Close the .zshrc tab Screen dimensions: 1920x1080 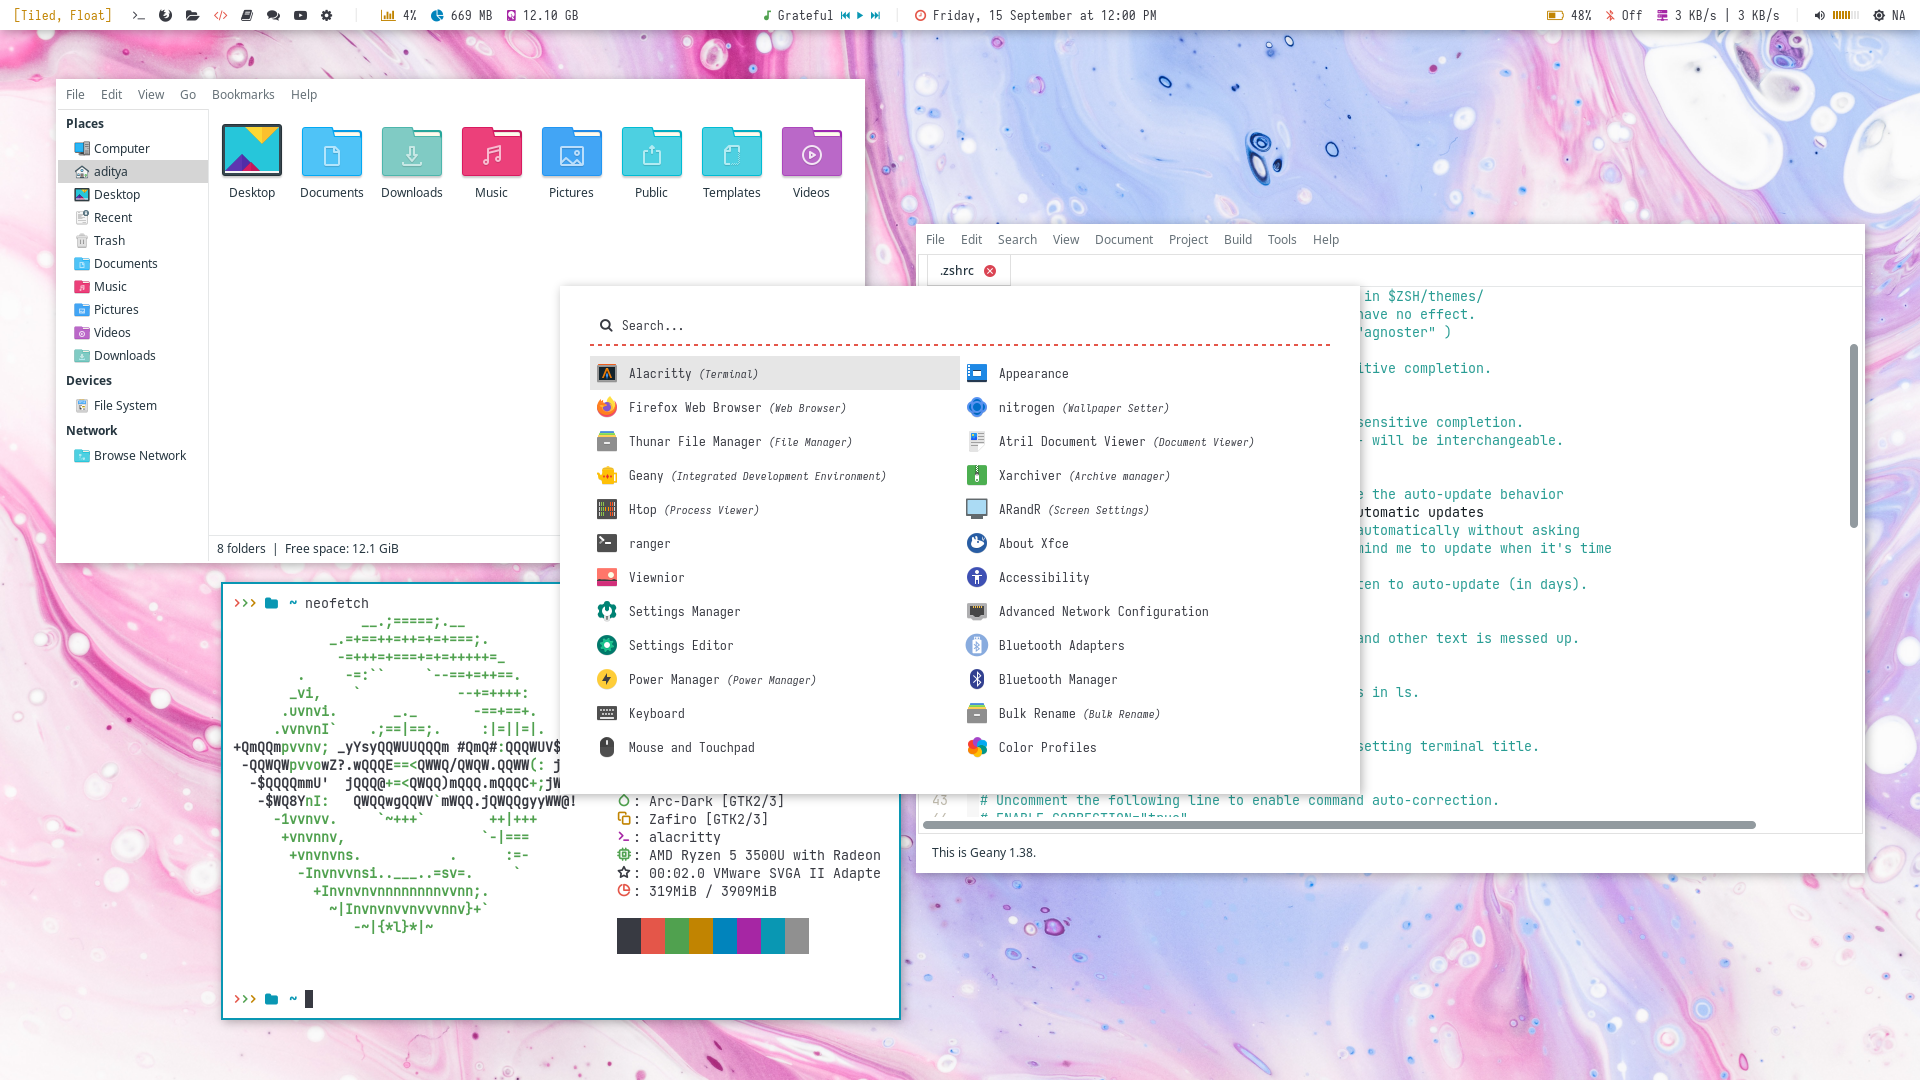990,271
